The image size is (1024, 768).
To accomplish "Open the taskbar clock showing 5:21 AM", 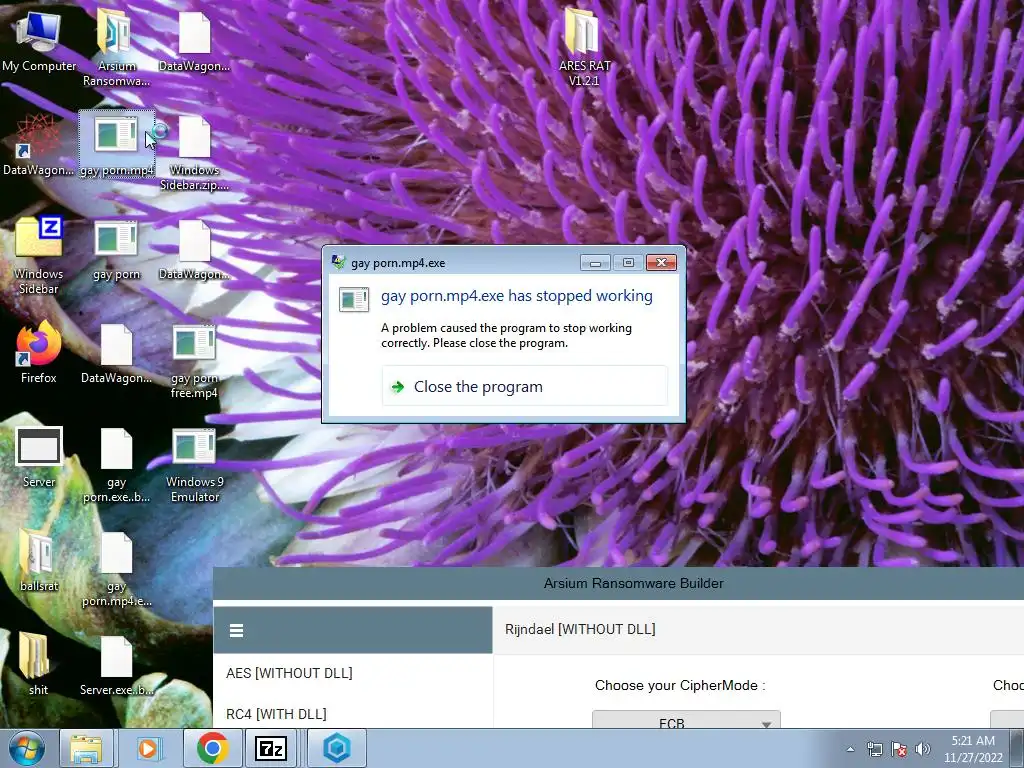I will point(973,749).
